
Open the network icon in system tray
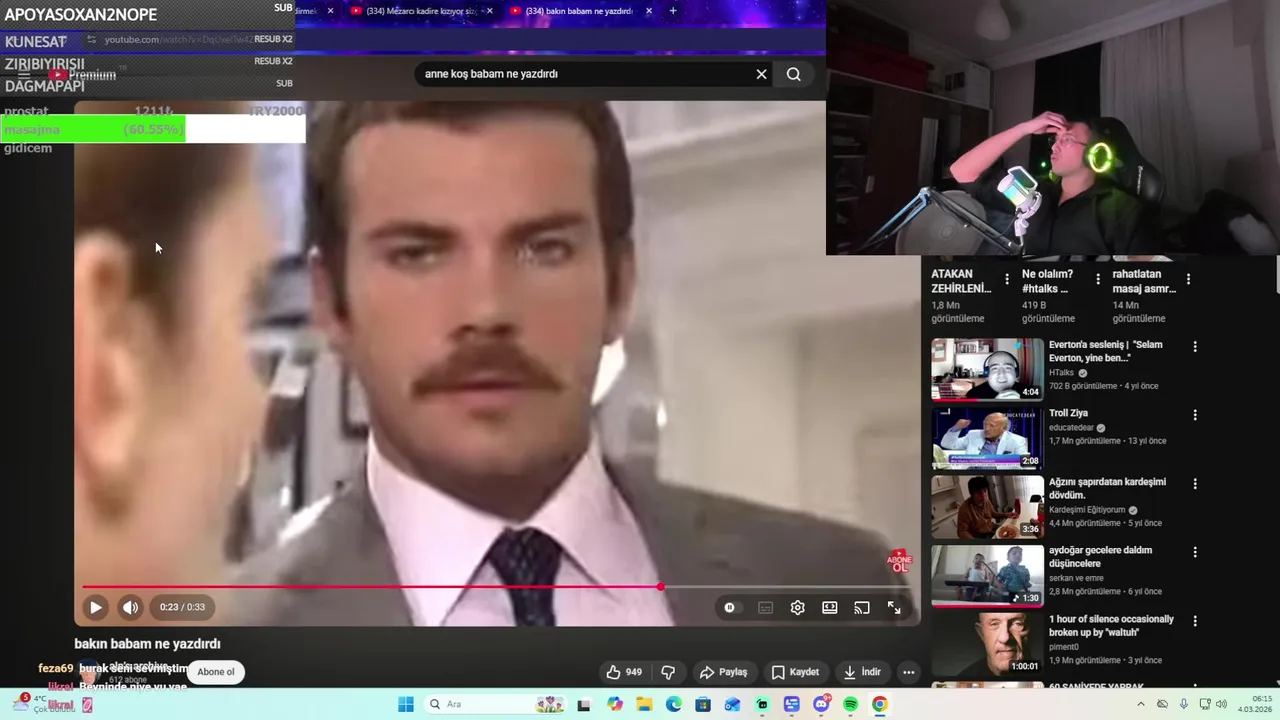[x=1204, y=704]
